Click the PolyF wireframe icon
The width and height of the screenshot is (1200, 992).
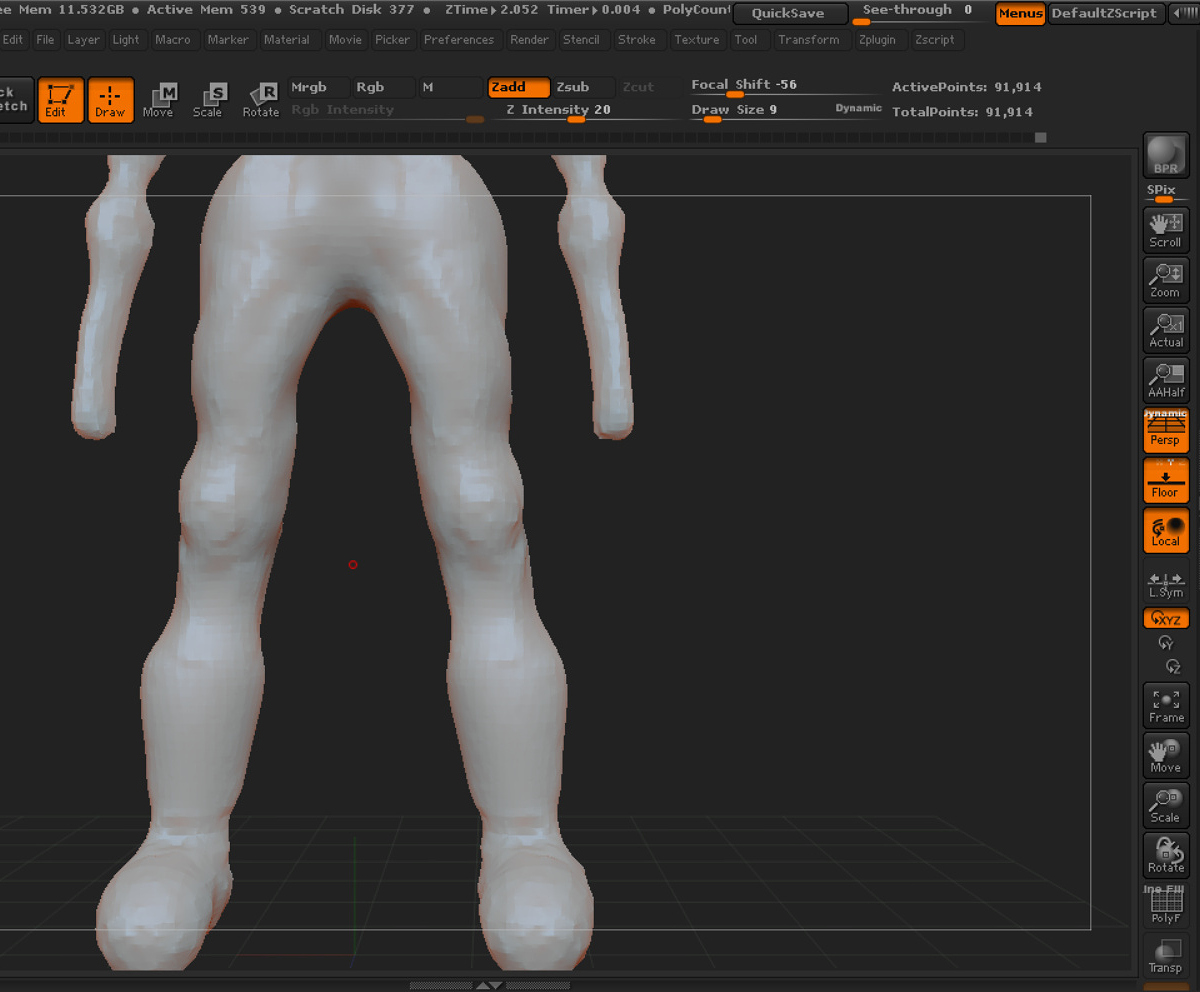click(x=1165, y=906)
